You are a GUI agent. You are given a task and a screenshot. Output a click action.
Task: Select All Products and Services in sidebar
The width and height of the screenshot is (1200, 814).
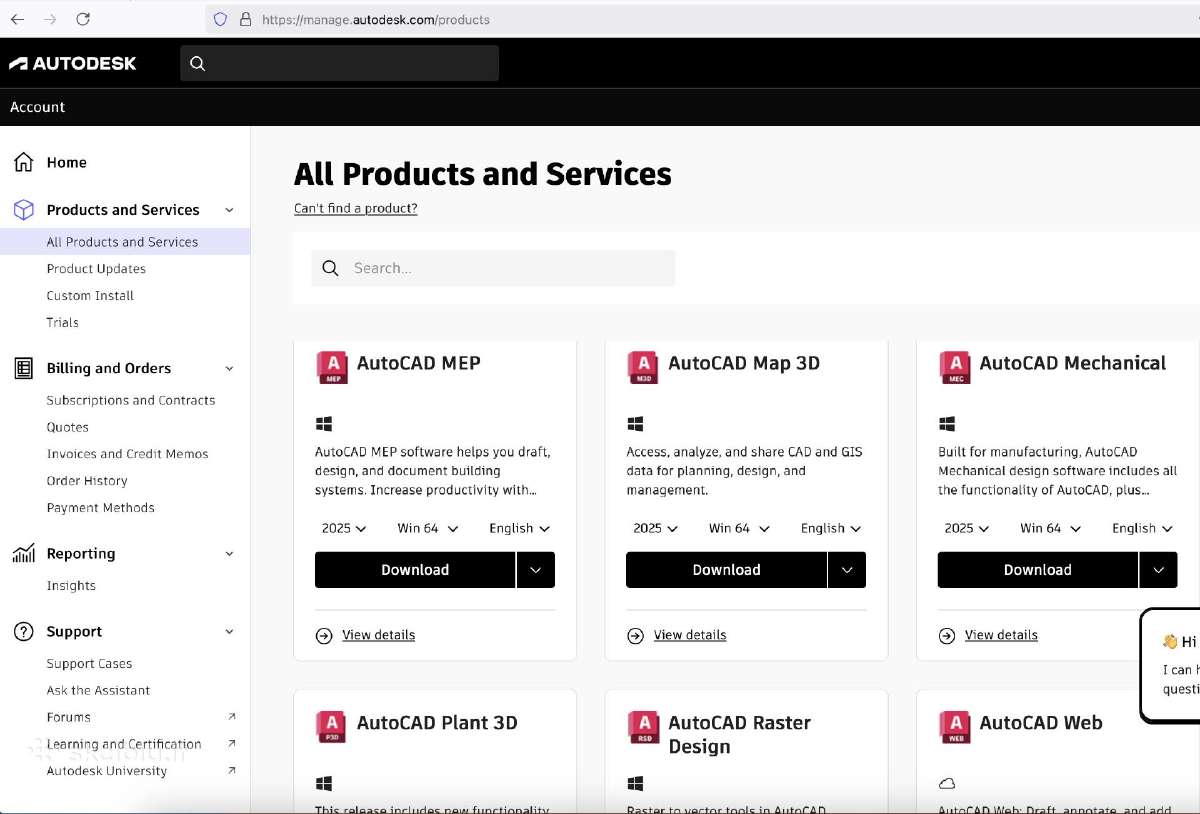tap(125, 242)
